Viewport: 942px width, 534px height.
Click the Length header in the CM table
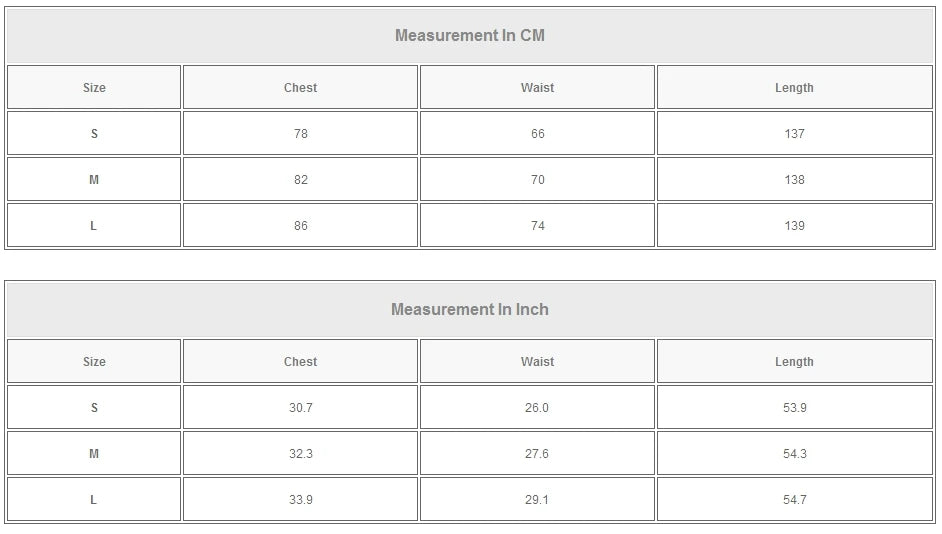(794, 88)
